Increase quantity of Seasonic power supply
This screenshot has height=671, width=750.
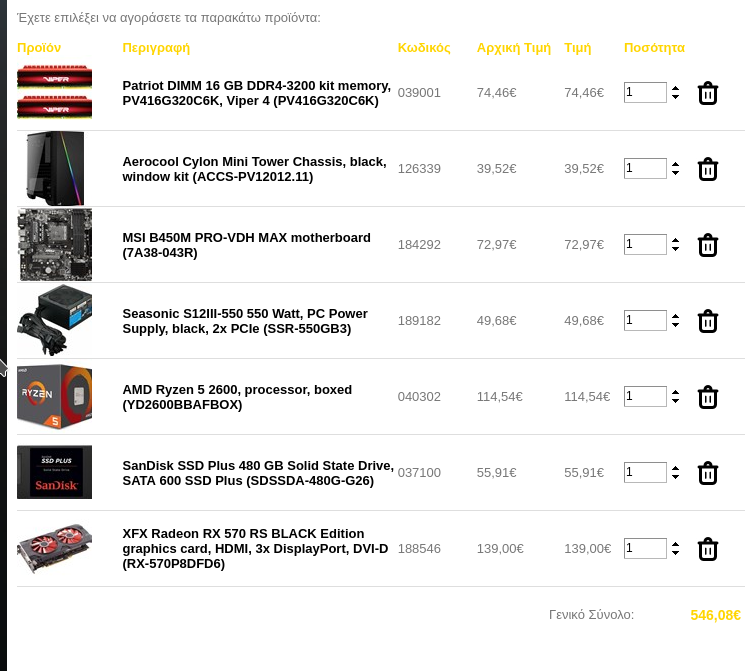675,317
